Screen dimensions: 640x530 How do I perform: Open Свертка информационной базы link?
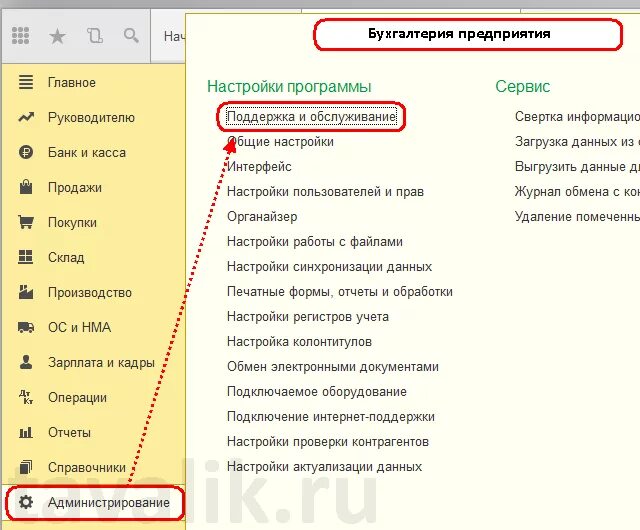tap(577, 117)
